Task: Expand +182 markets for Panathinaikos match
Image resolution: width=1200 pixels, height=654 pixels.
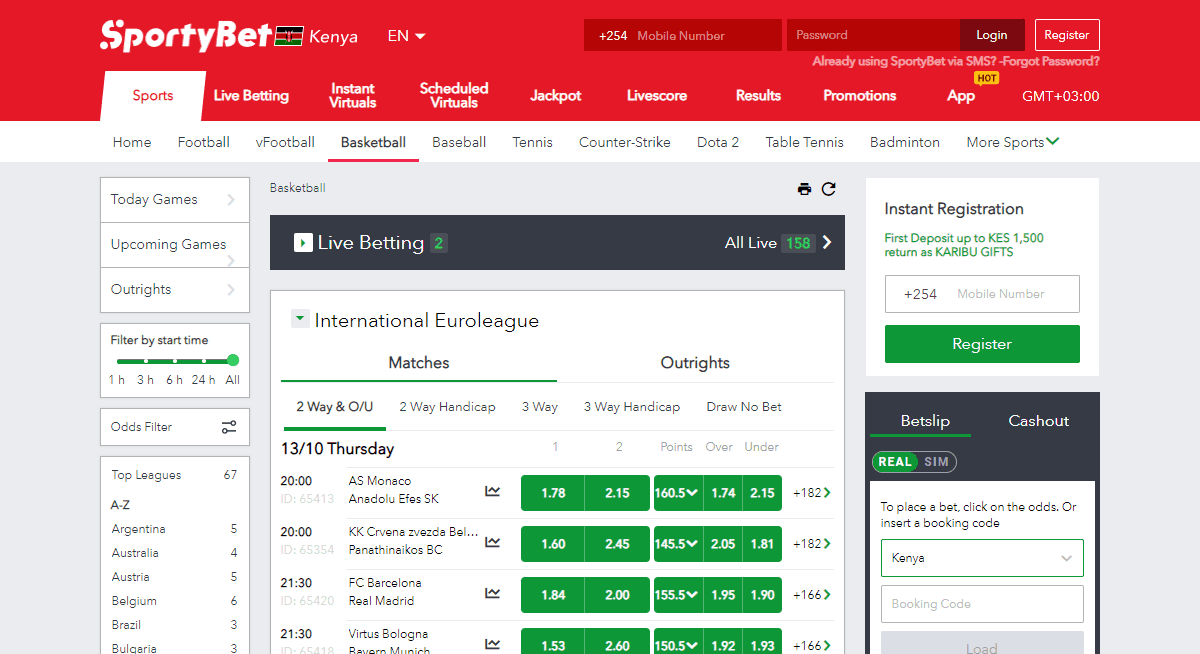Action: point(812,544)
